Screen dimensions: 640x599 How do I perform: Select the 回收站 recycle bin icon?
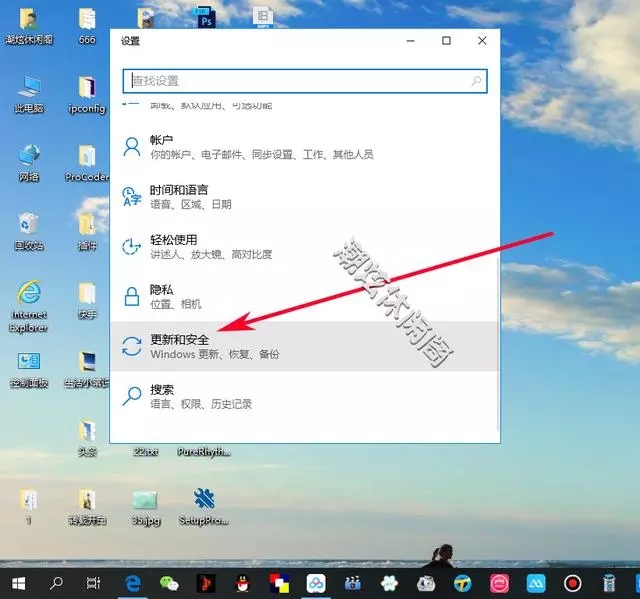(29, 231)
